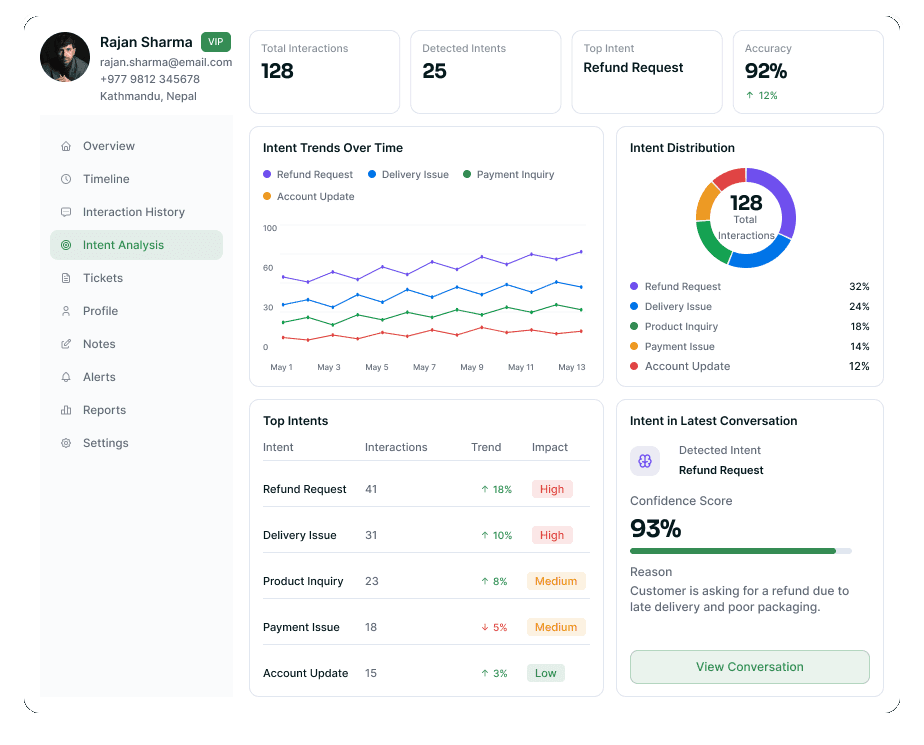Click the blue Delivery Issue distribution dot
Viewport: 924px width, 745px height.
[x=634, y=306]
